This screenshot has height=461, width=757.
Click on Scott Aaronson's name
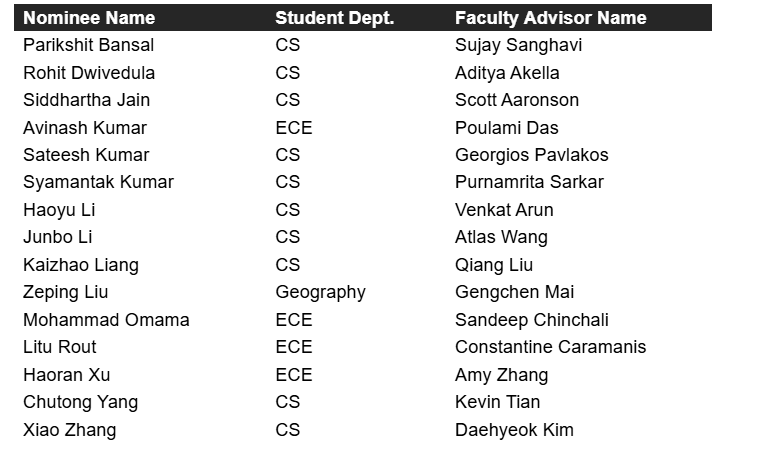point(516,100)
